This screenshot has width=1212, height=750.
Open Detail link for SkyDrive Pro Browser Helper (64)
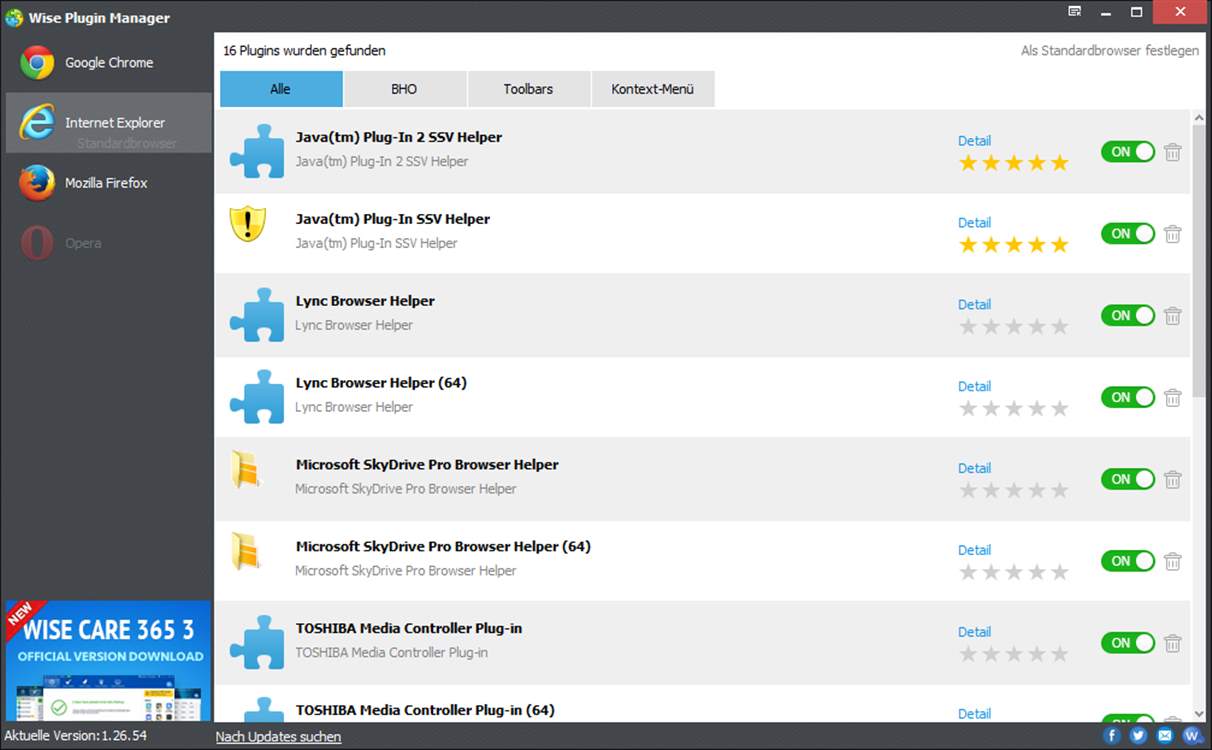click(974, 551)
